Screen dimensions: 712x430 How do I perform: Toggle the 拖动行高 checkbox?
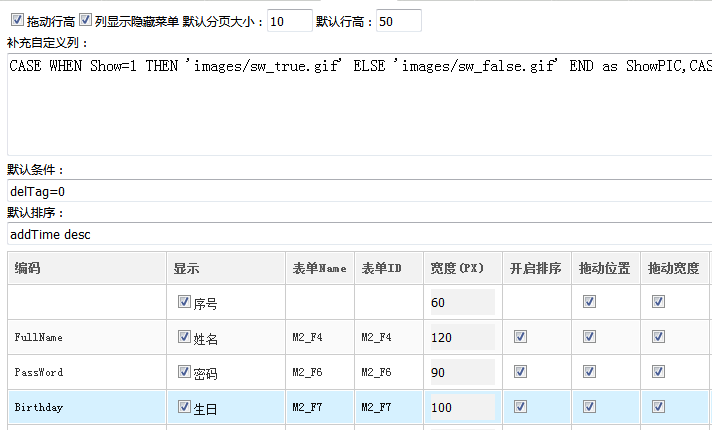17,20
